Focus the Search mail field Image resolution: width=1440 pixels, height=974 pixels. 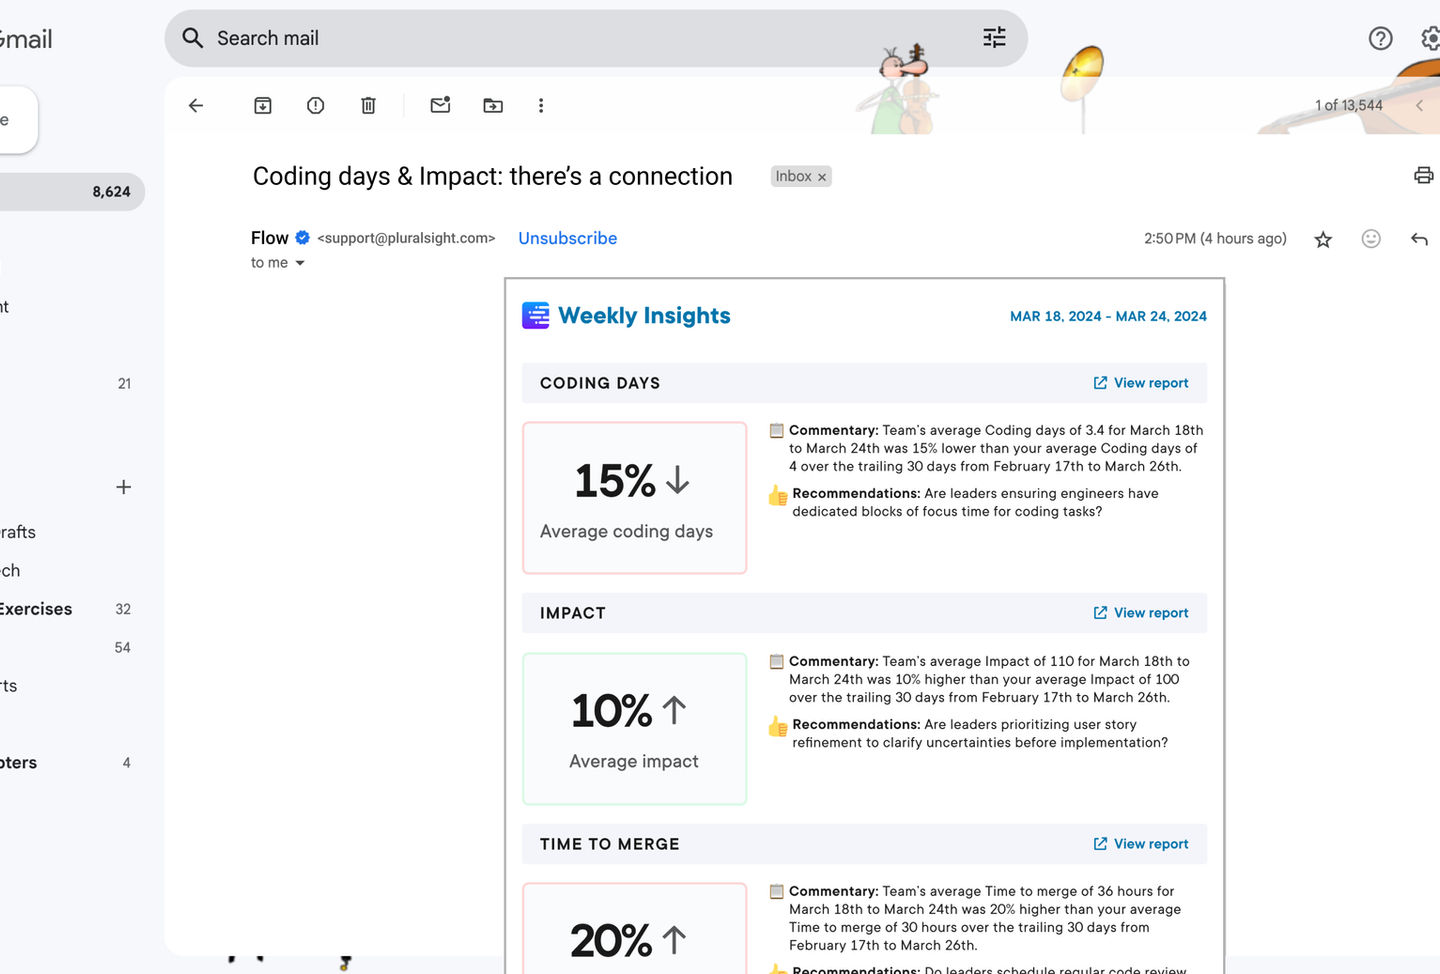tap(595, 38)
